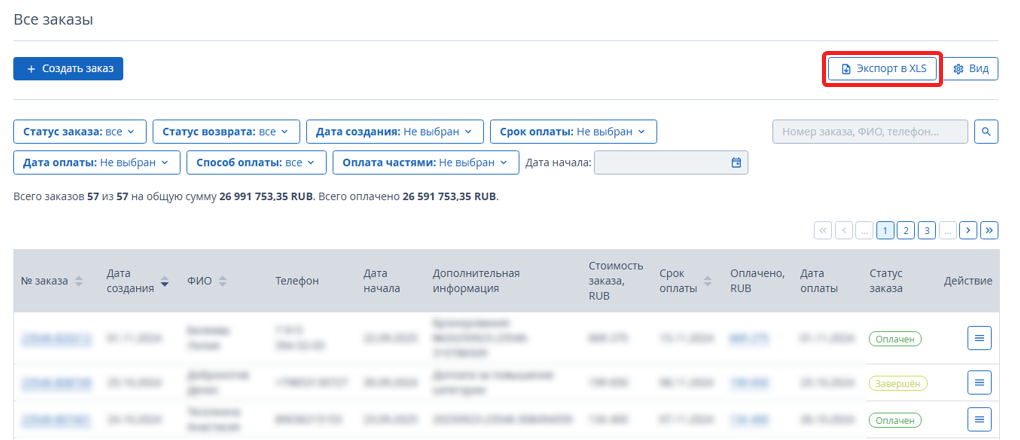This screenshot has width=1020, height=440.
Task: Focus the order number search field
Action: [x=870, y=131]
